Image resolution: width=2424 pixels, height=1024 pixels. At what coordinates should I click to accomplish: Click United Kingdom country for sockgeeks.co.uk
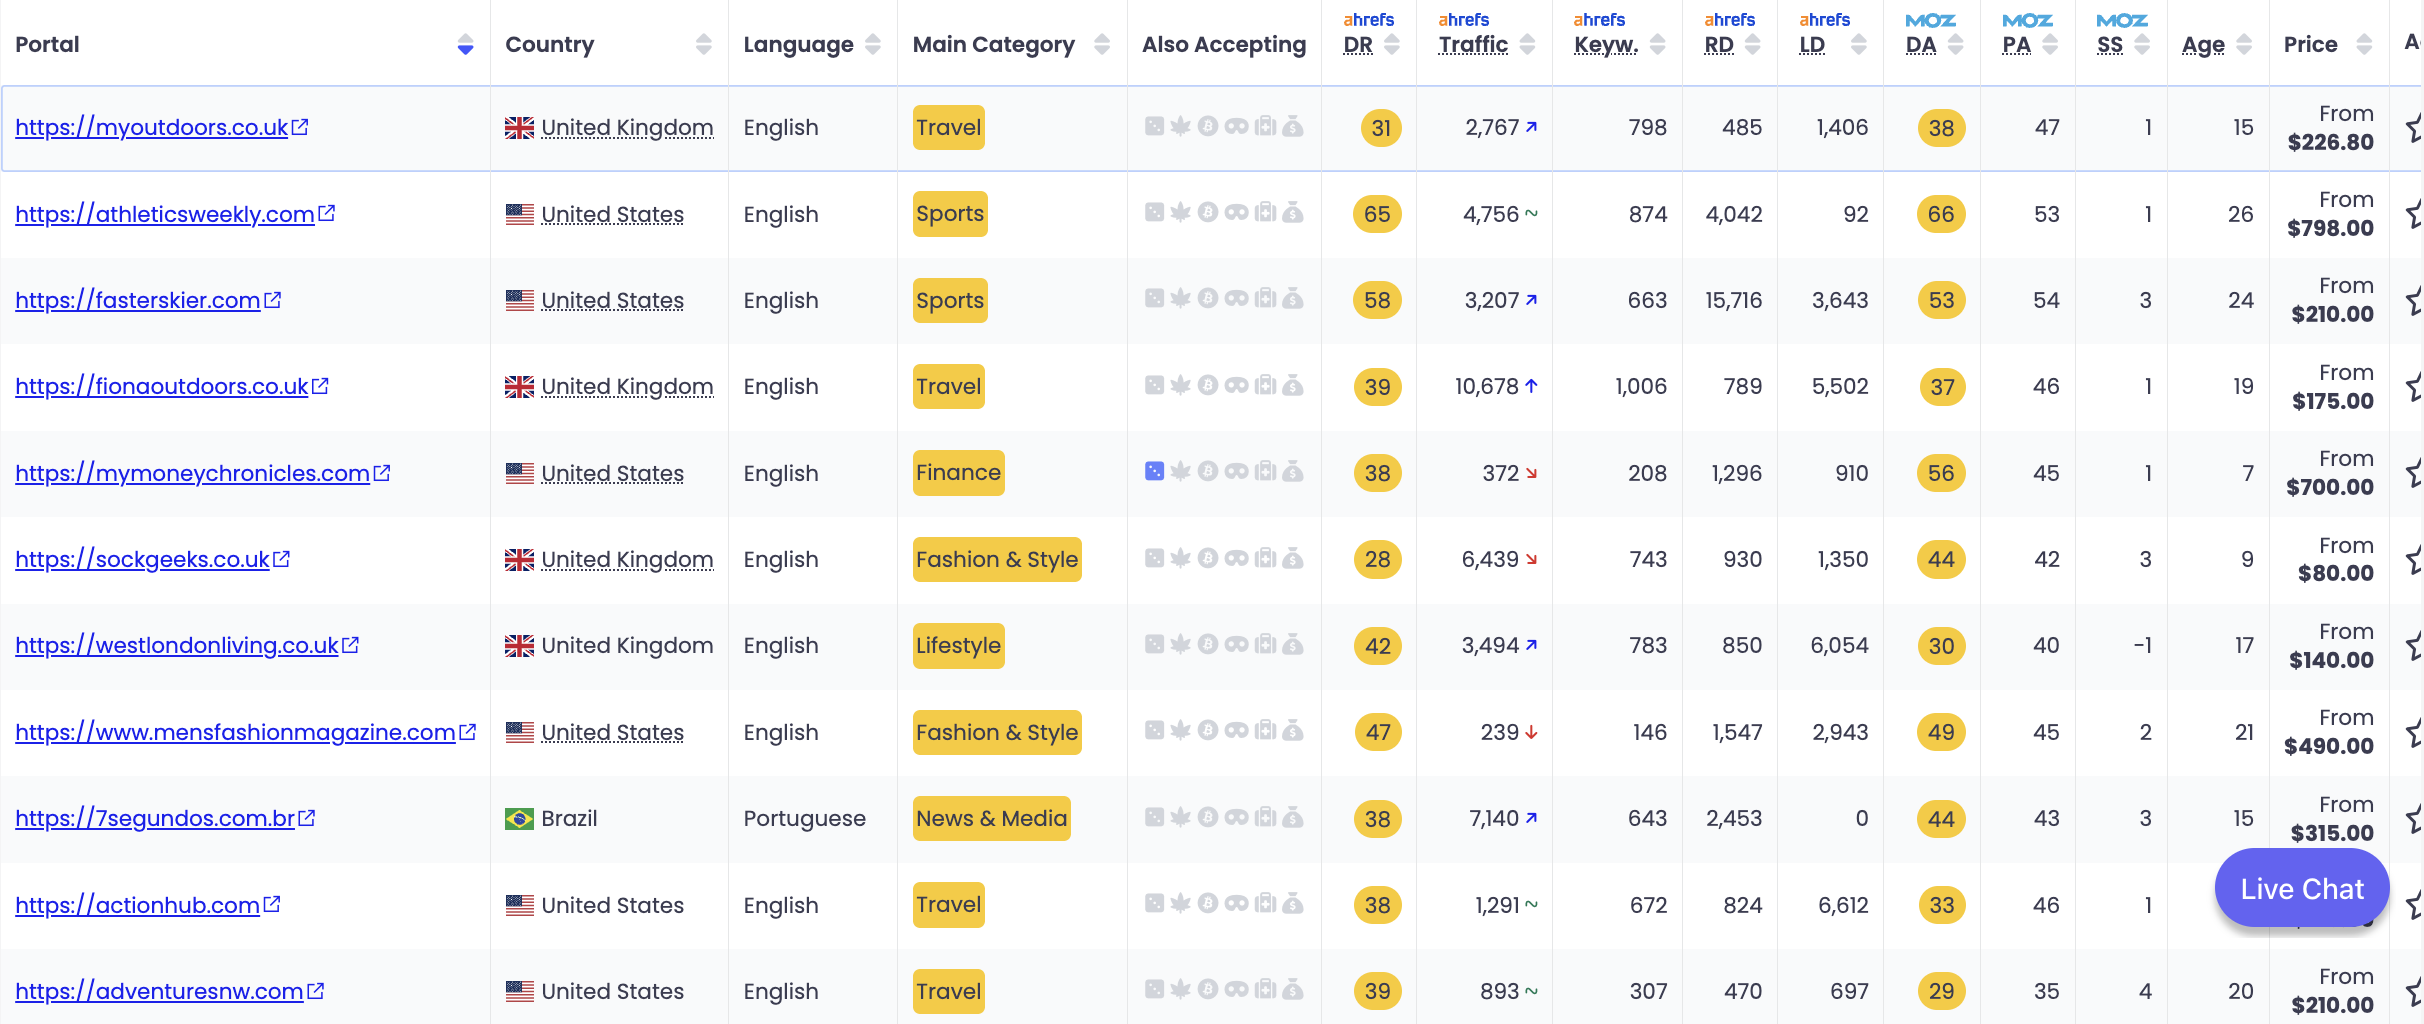(627, 559)
